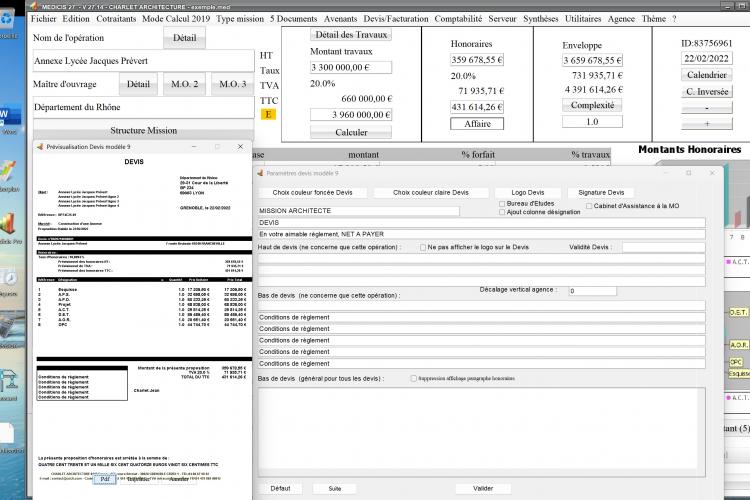
Task: Click the Affaire button
Action: tap(477, 123)
